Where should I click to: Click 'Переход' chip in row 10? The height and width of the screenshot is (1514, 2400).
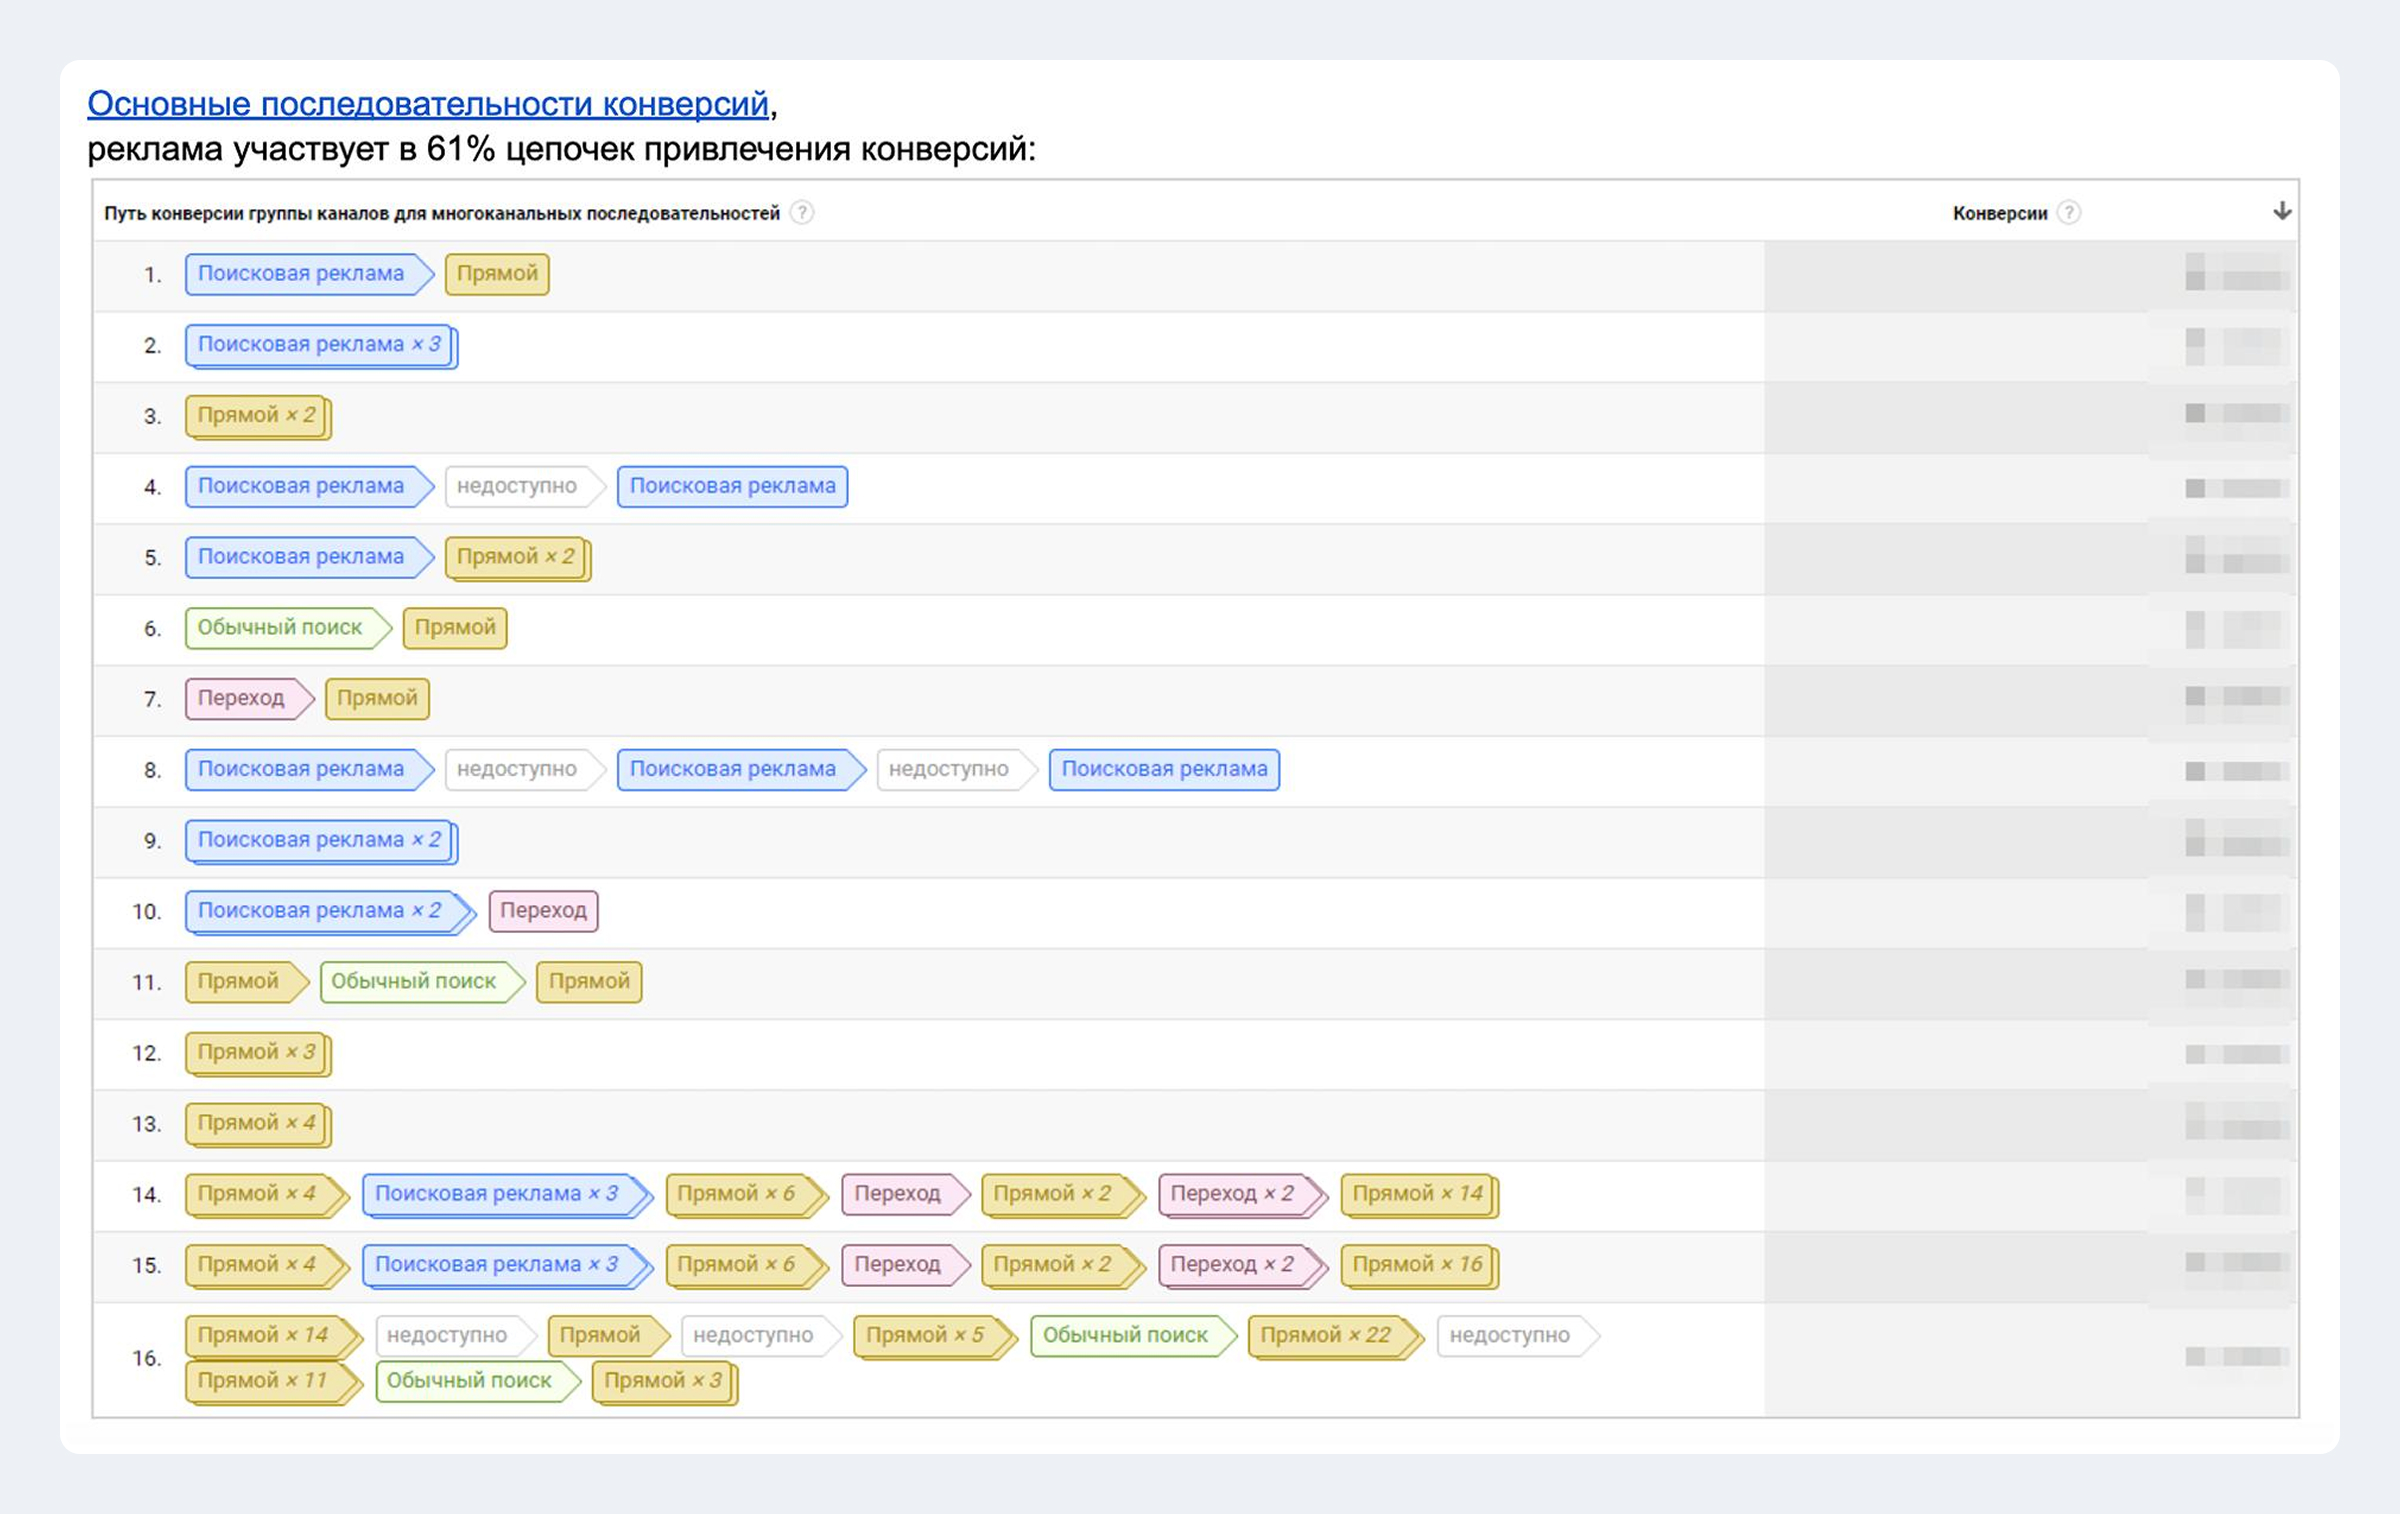(x=543, y=911)
